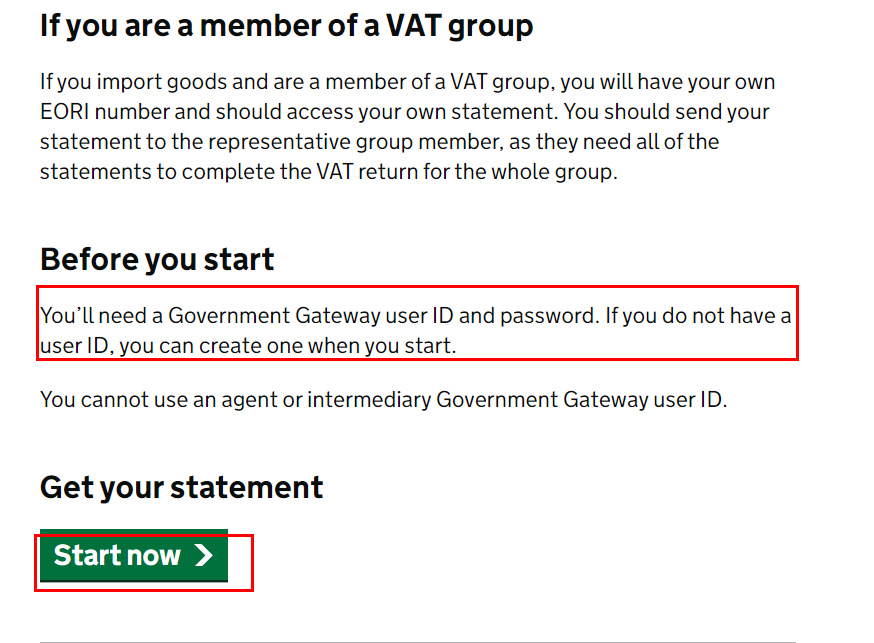The height and width of the screenshot is (643, 874).
Task: Click the line 'statements to complete the VAT return'
Action: click(328, 172)
